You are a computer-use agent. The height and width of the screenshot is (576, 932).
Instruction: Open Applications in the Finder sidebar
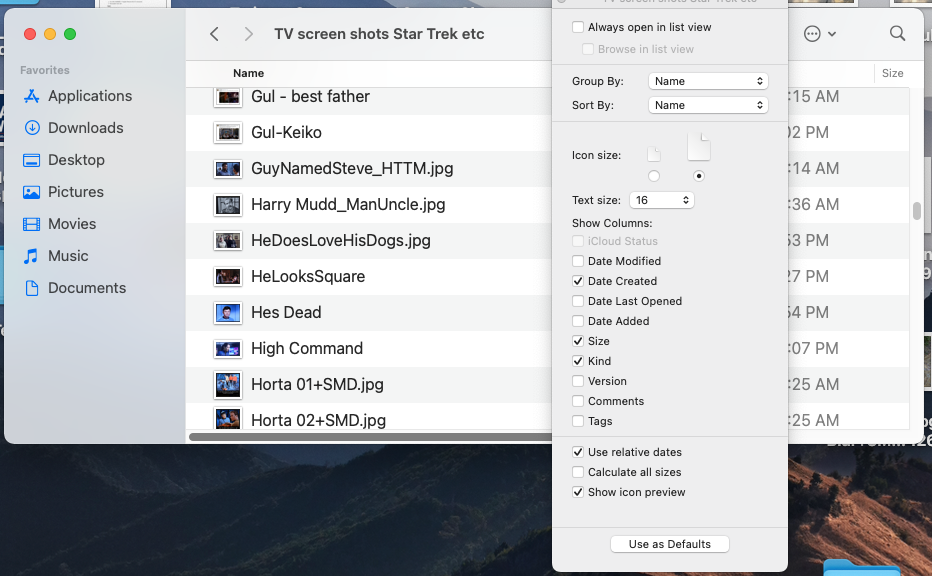(x=77, y=96)
